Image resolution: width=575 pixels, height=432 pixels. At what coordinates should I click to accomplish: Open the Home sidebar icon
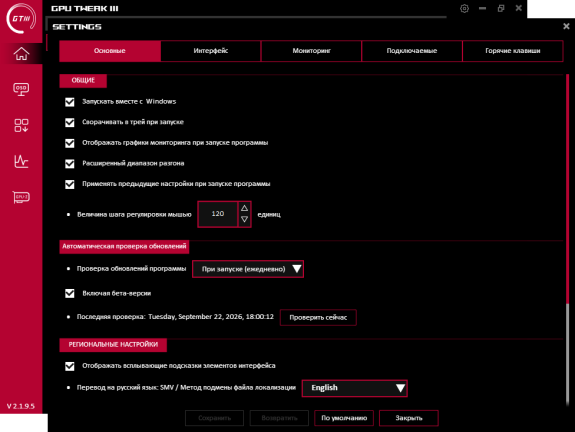(21, 54)
